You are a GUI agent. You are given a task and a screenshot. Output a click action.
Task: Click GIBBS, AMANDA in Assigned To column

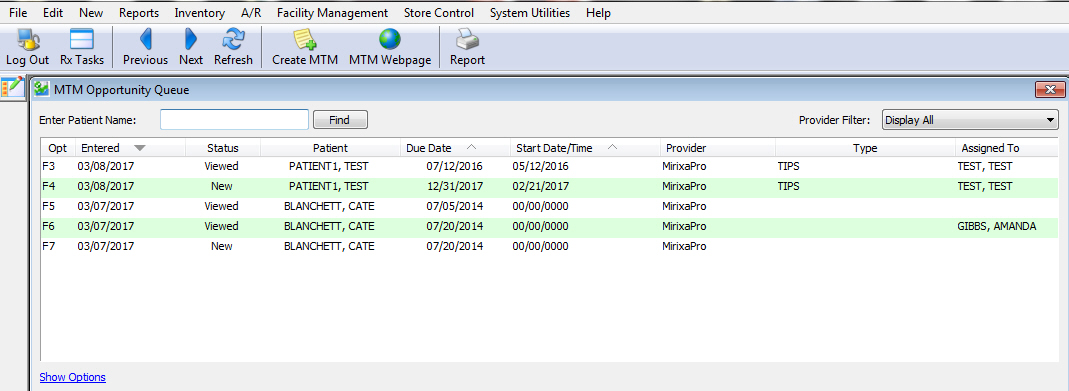click(x=997, y=225)
